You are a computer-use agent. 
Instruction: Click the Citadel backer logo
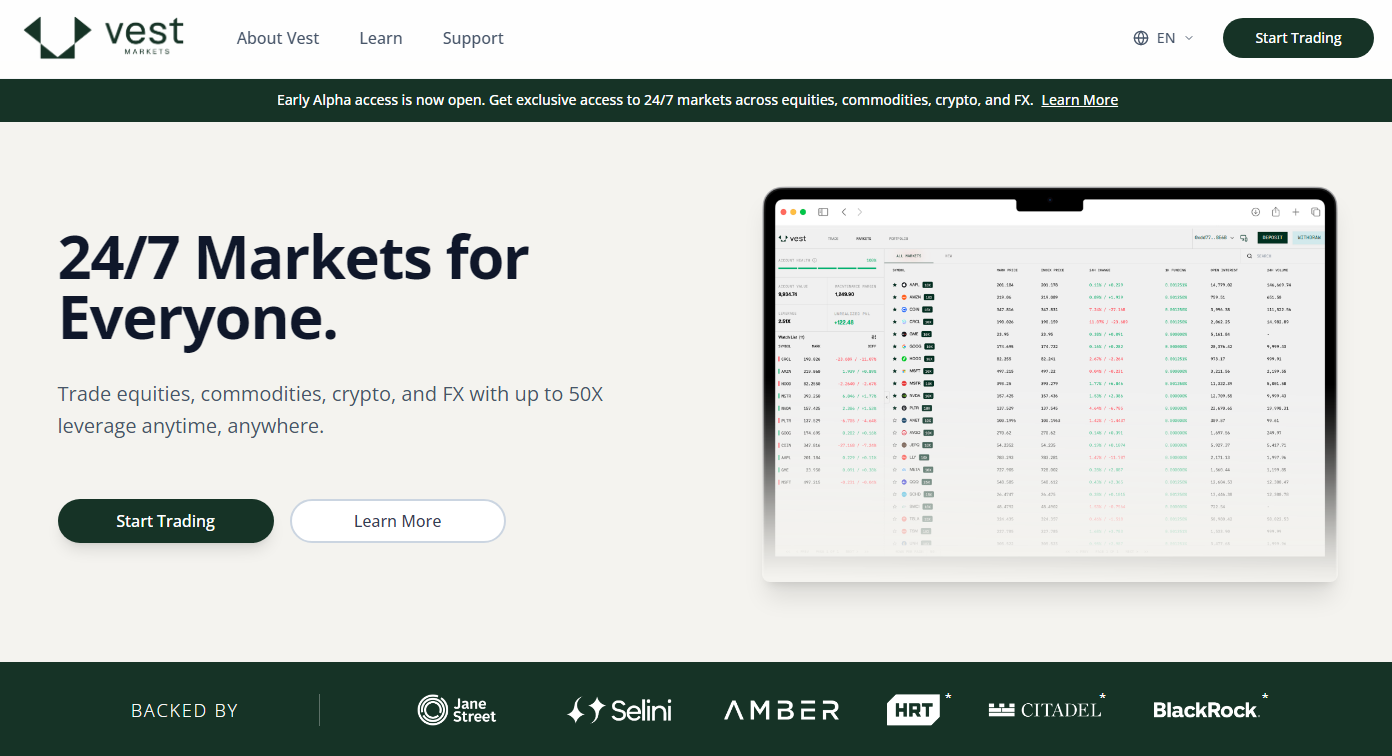pyautogui.click(x=1045, y=710)
